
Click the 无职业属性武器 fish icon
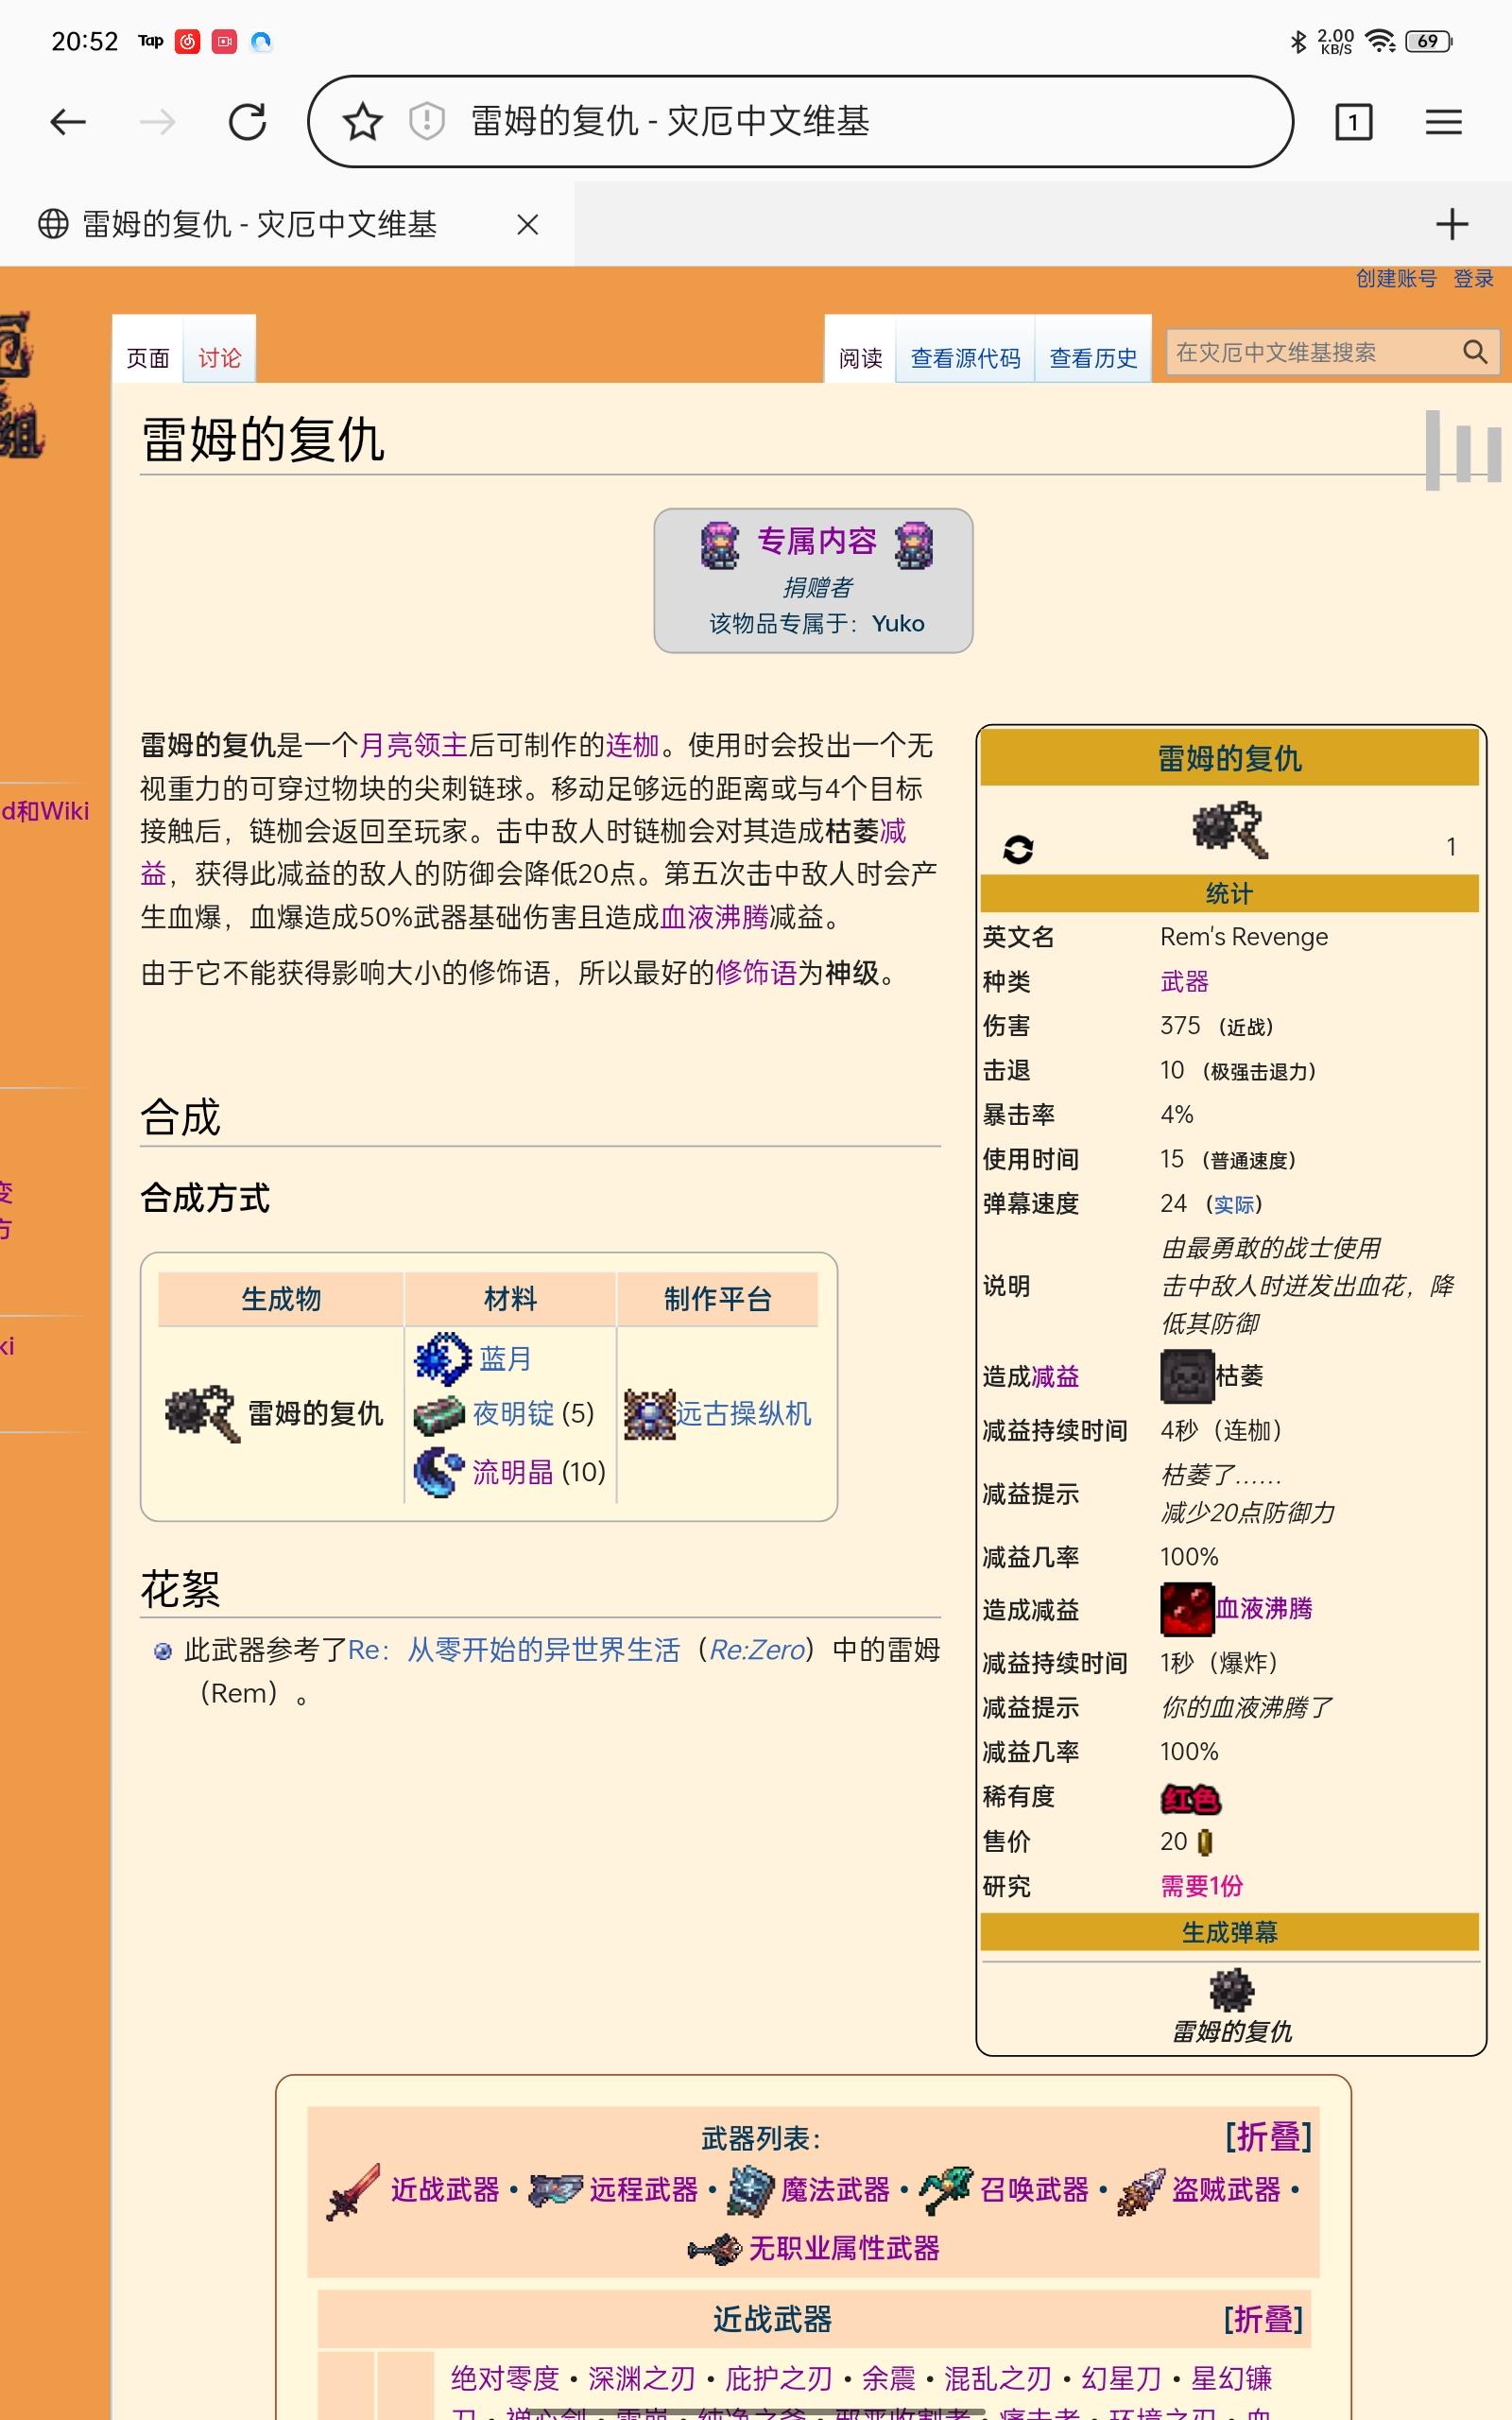(x=714, y=2250)
